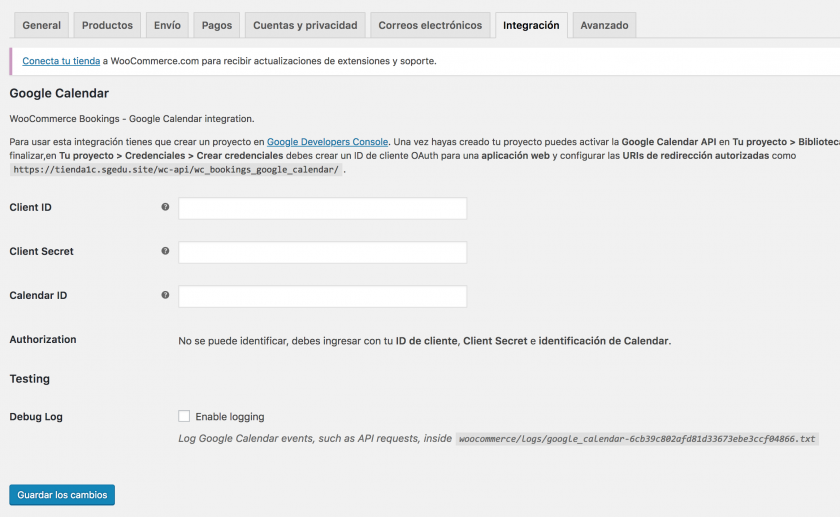Click the Testing section heading
Image resolution: width=840 pixels, height=517 pixels.
(x=29, y=379)
